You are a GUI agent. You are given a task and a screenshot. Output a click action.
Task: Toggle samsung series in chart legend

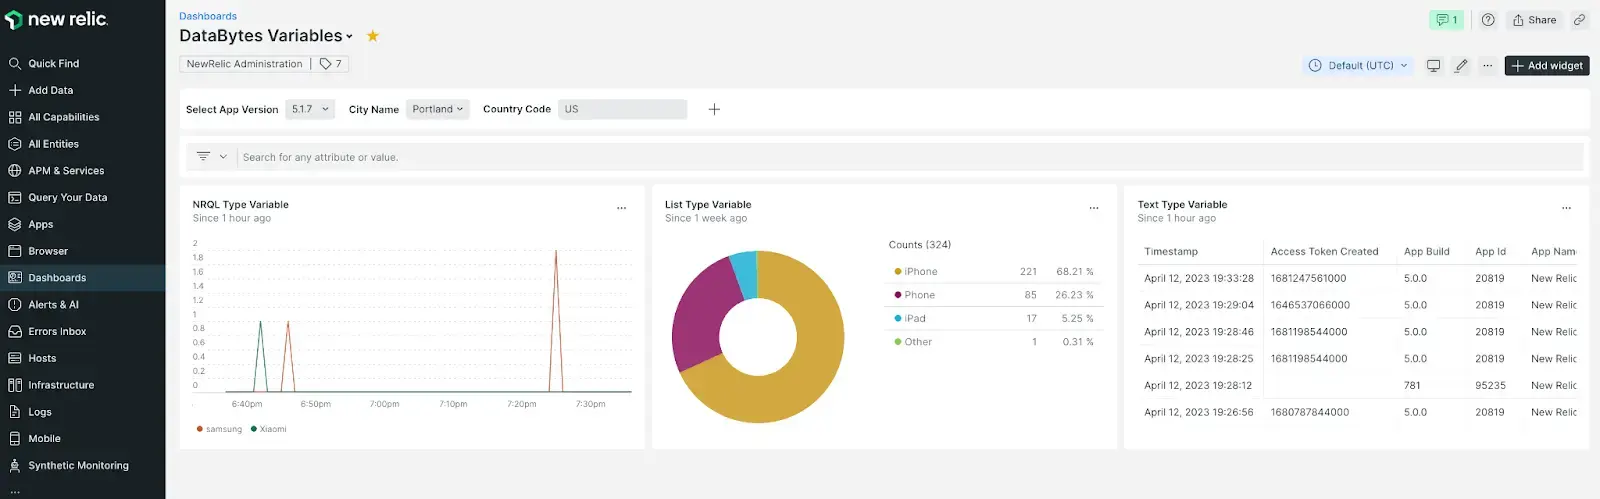point(223,429)
